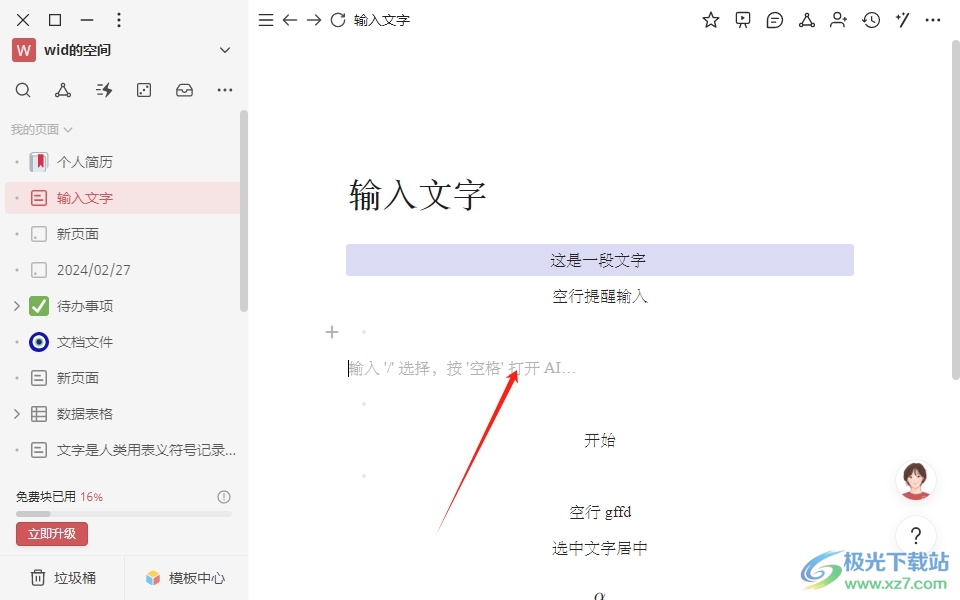Click the sidebar vertical scrollbar
This screenshot has width=960, height=600.
tap(244, 211)
